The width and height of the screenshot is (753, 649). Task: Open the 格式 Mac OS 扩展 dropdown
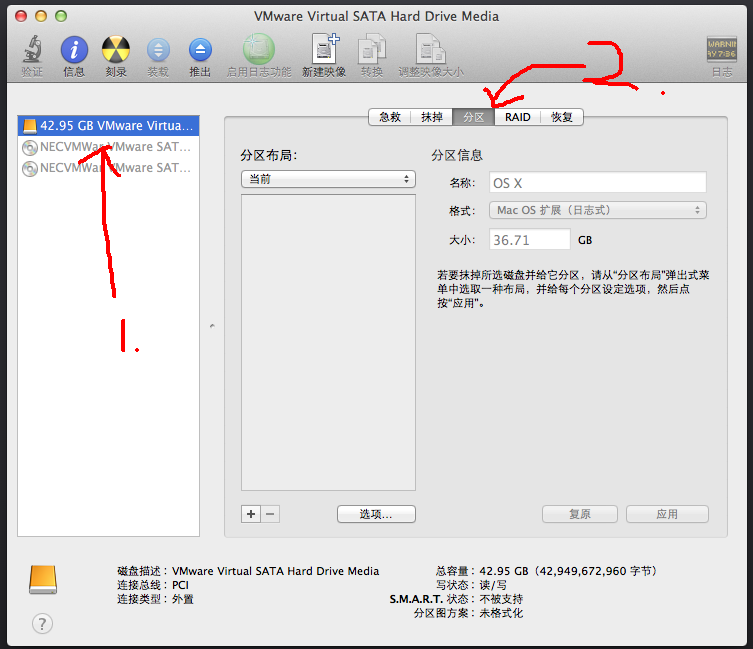pyautogui.click(x=597, y=210)
